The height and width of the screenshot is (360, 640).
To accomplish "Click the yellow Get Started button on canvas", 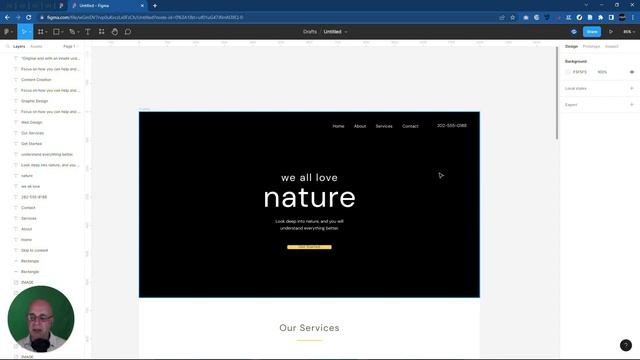I will (x=309, y=247).
